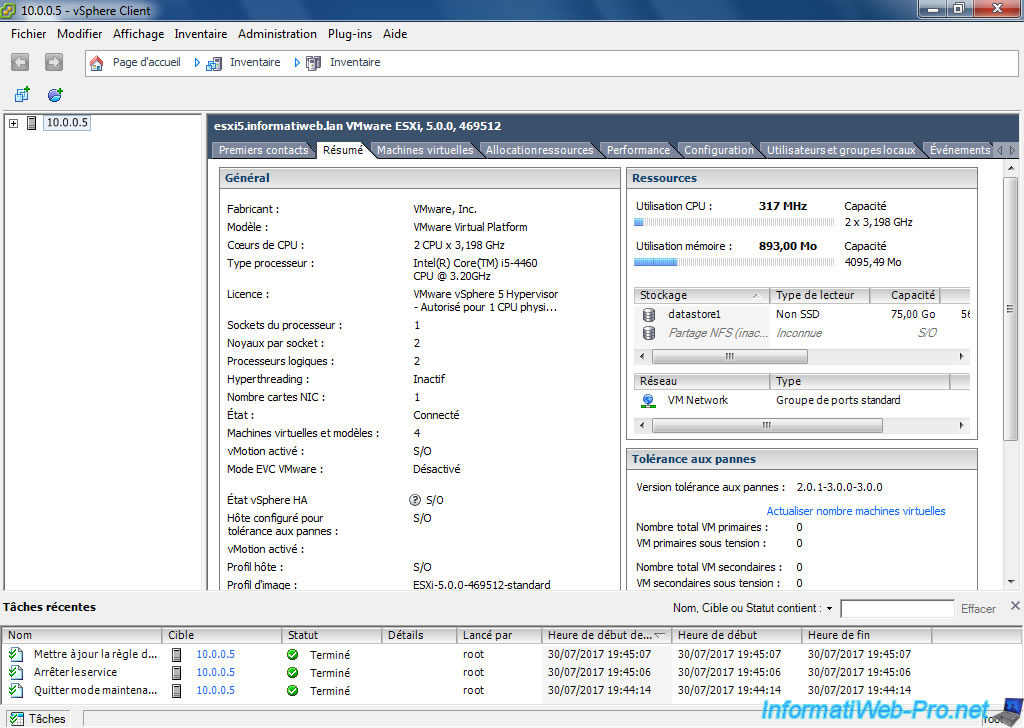Open the Affichage menu
The width and height of the screenshot is (1024, 728).
tap(138, 34)
